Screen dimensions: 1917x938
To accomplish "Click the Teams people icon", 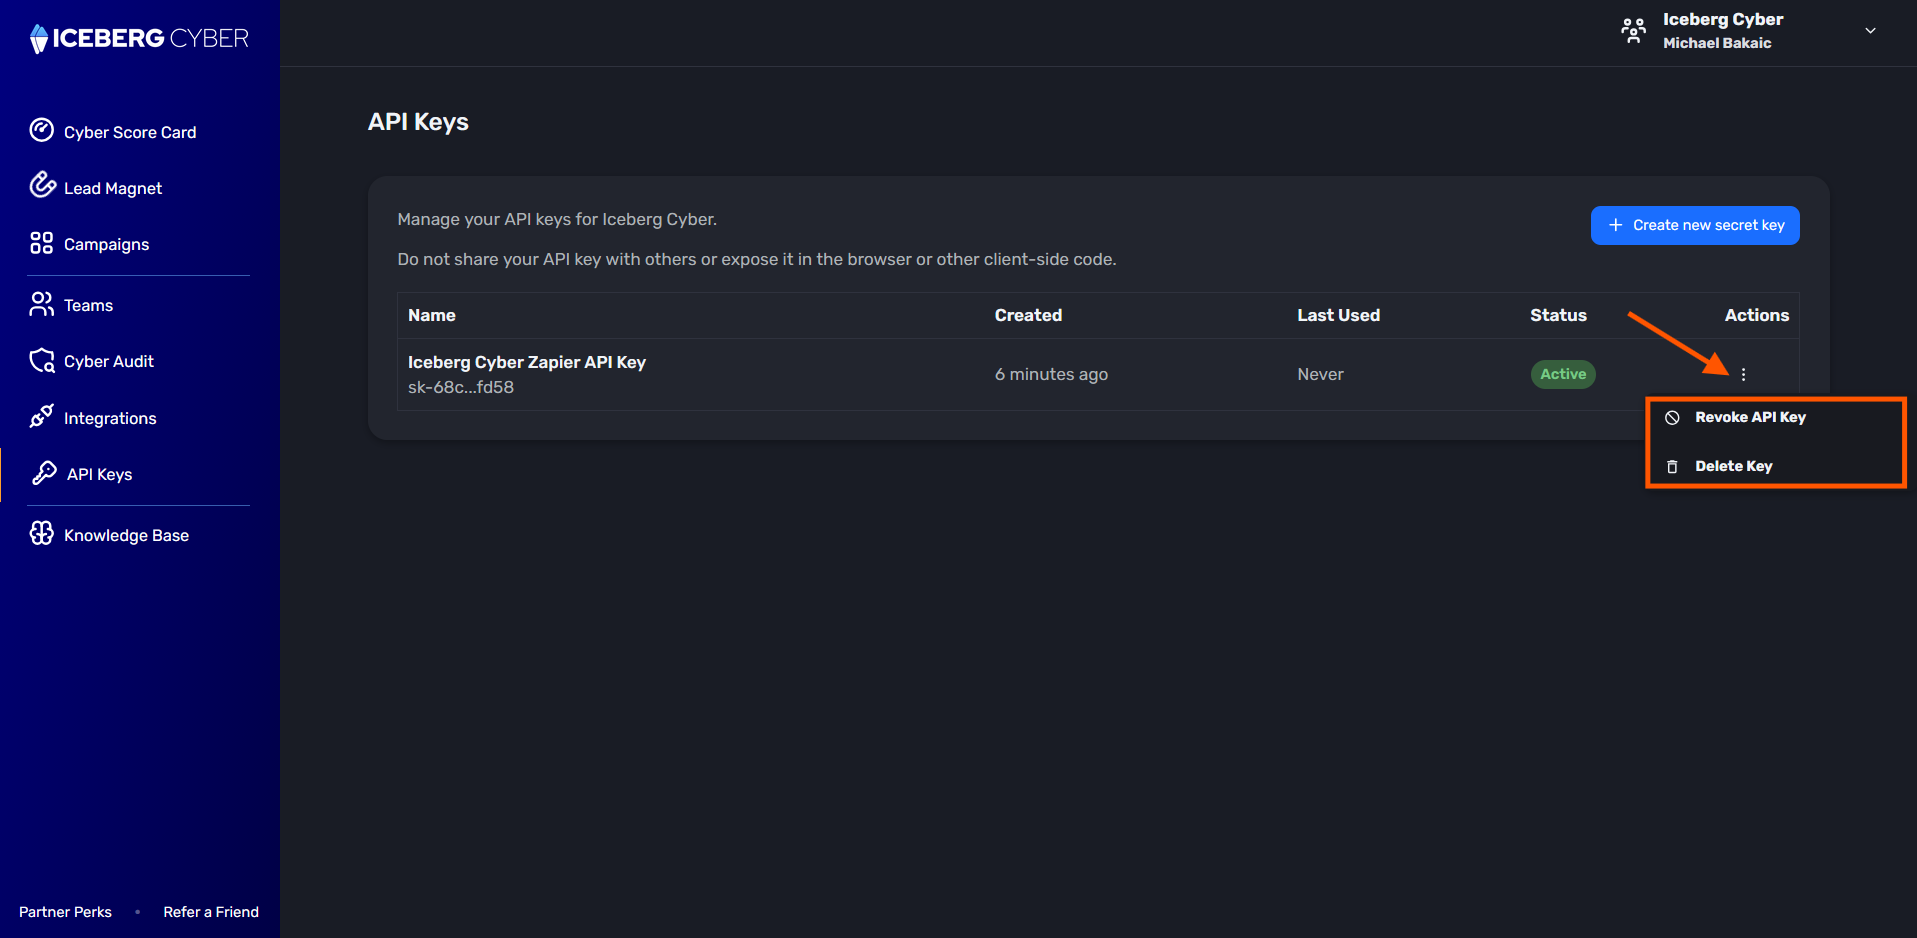I will point(41,304).
